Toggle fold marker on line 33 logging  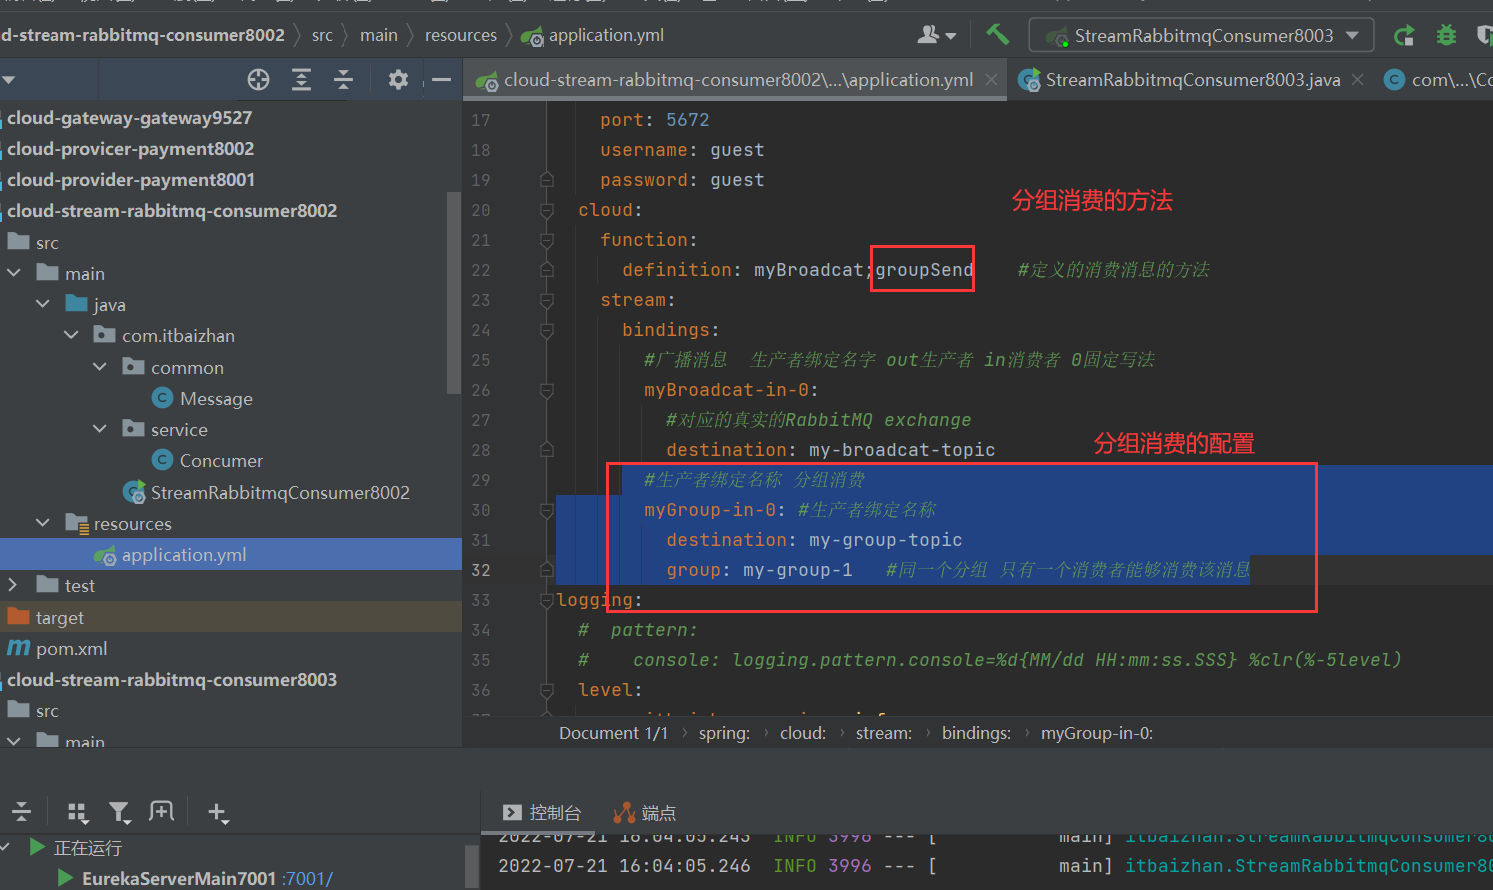coord(546,600)
